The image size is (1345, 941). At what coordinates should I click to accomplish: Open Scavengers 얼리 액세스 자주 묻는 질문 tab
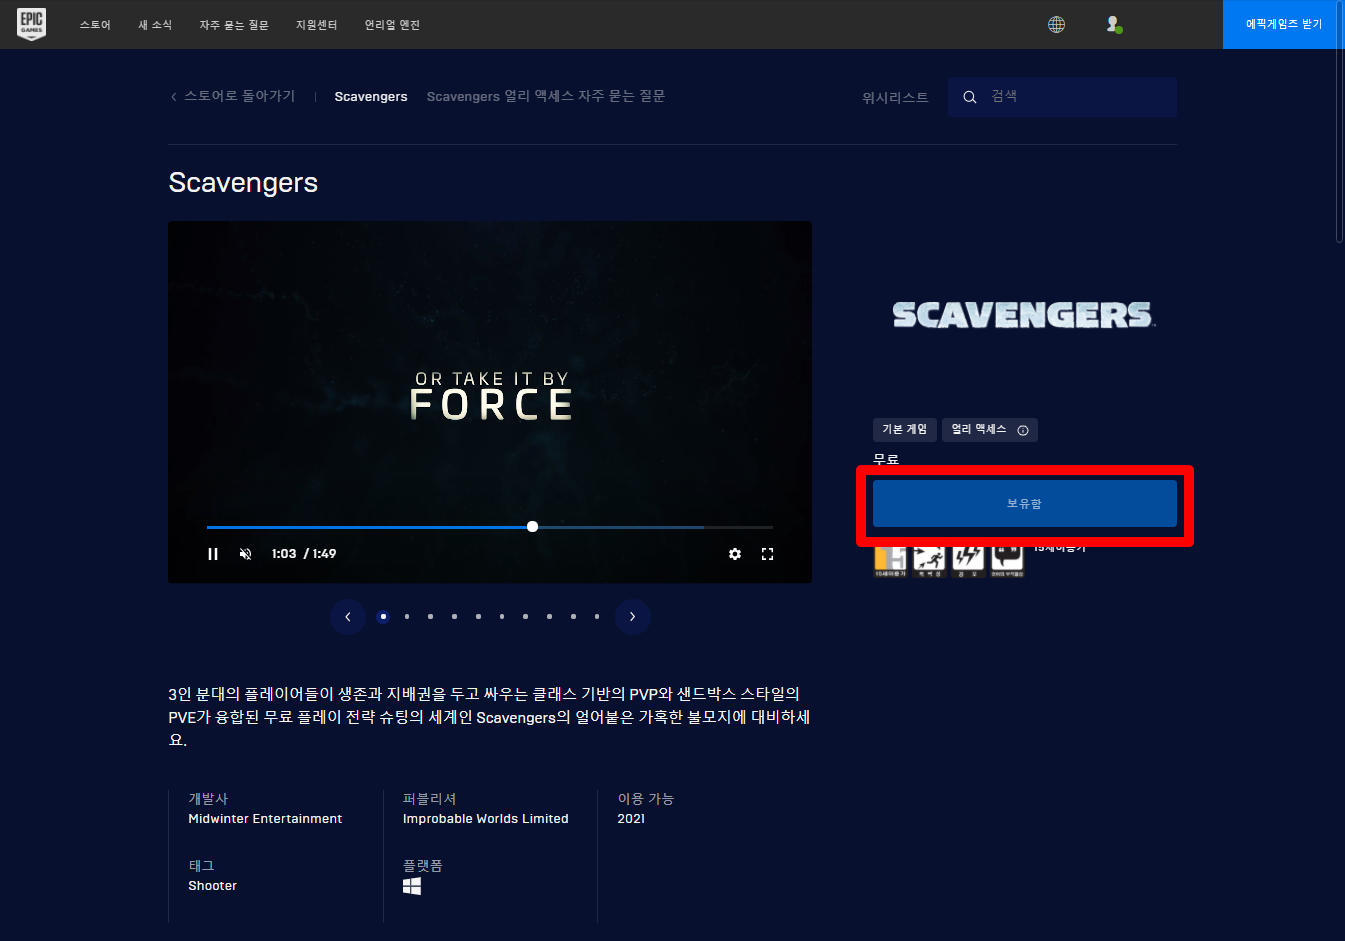[546, 96]
